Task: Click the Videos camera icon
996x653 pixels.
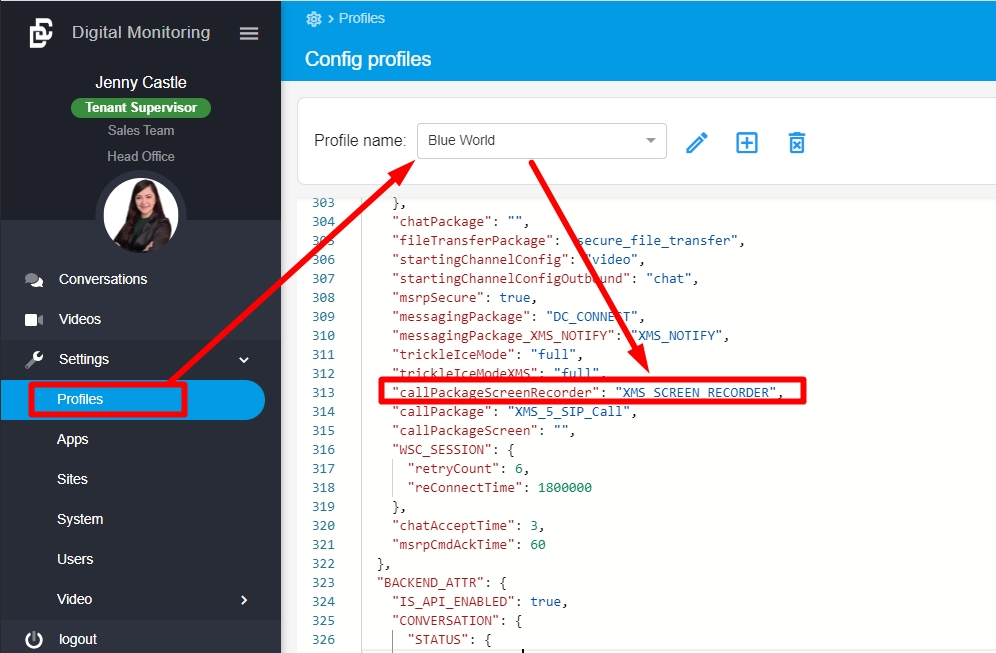Action: (x=34, y=320)
